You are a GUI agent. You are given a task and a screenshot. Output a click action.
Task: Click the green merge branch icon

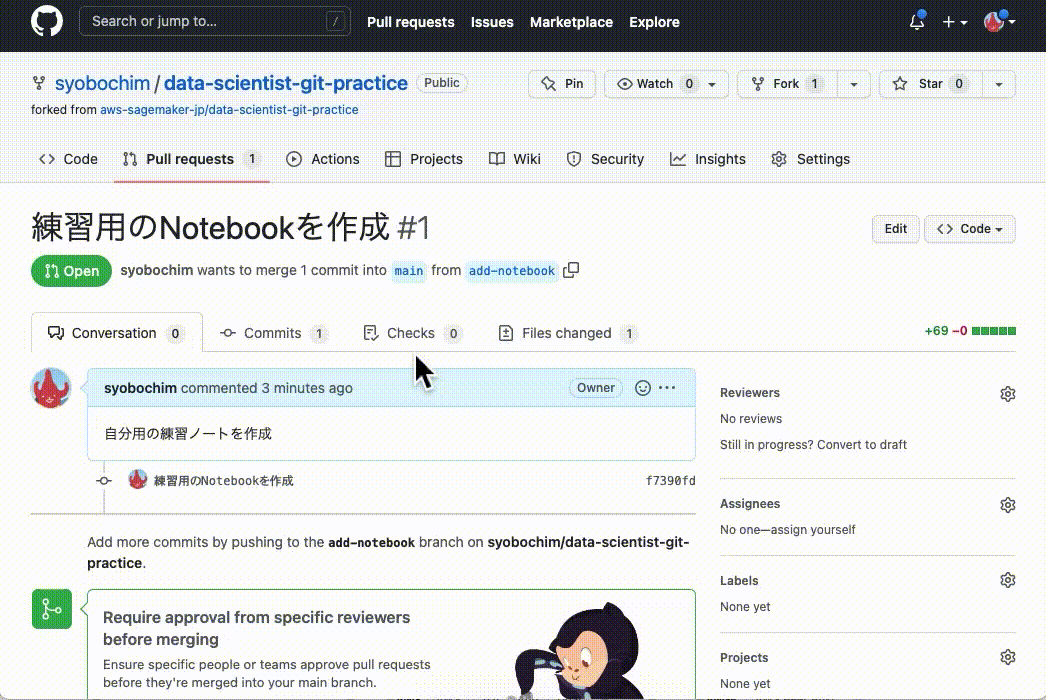(51, 609)
